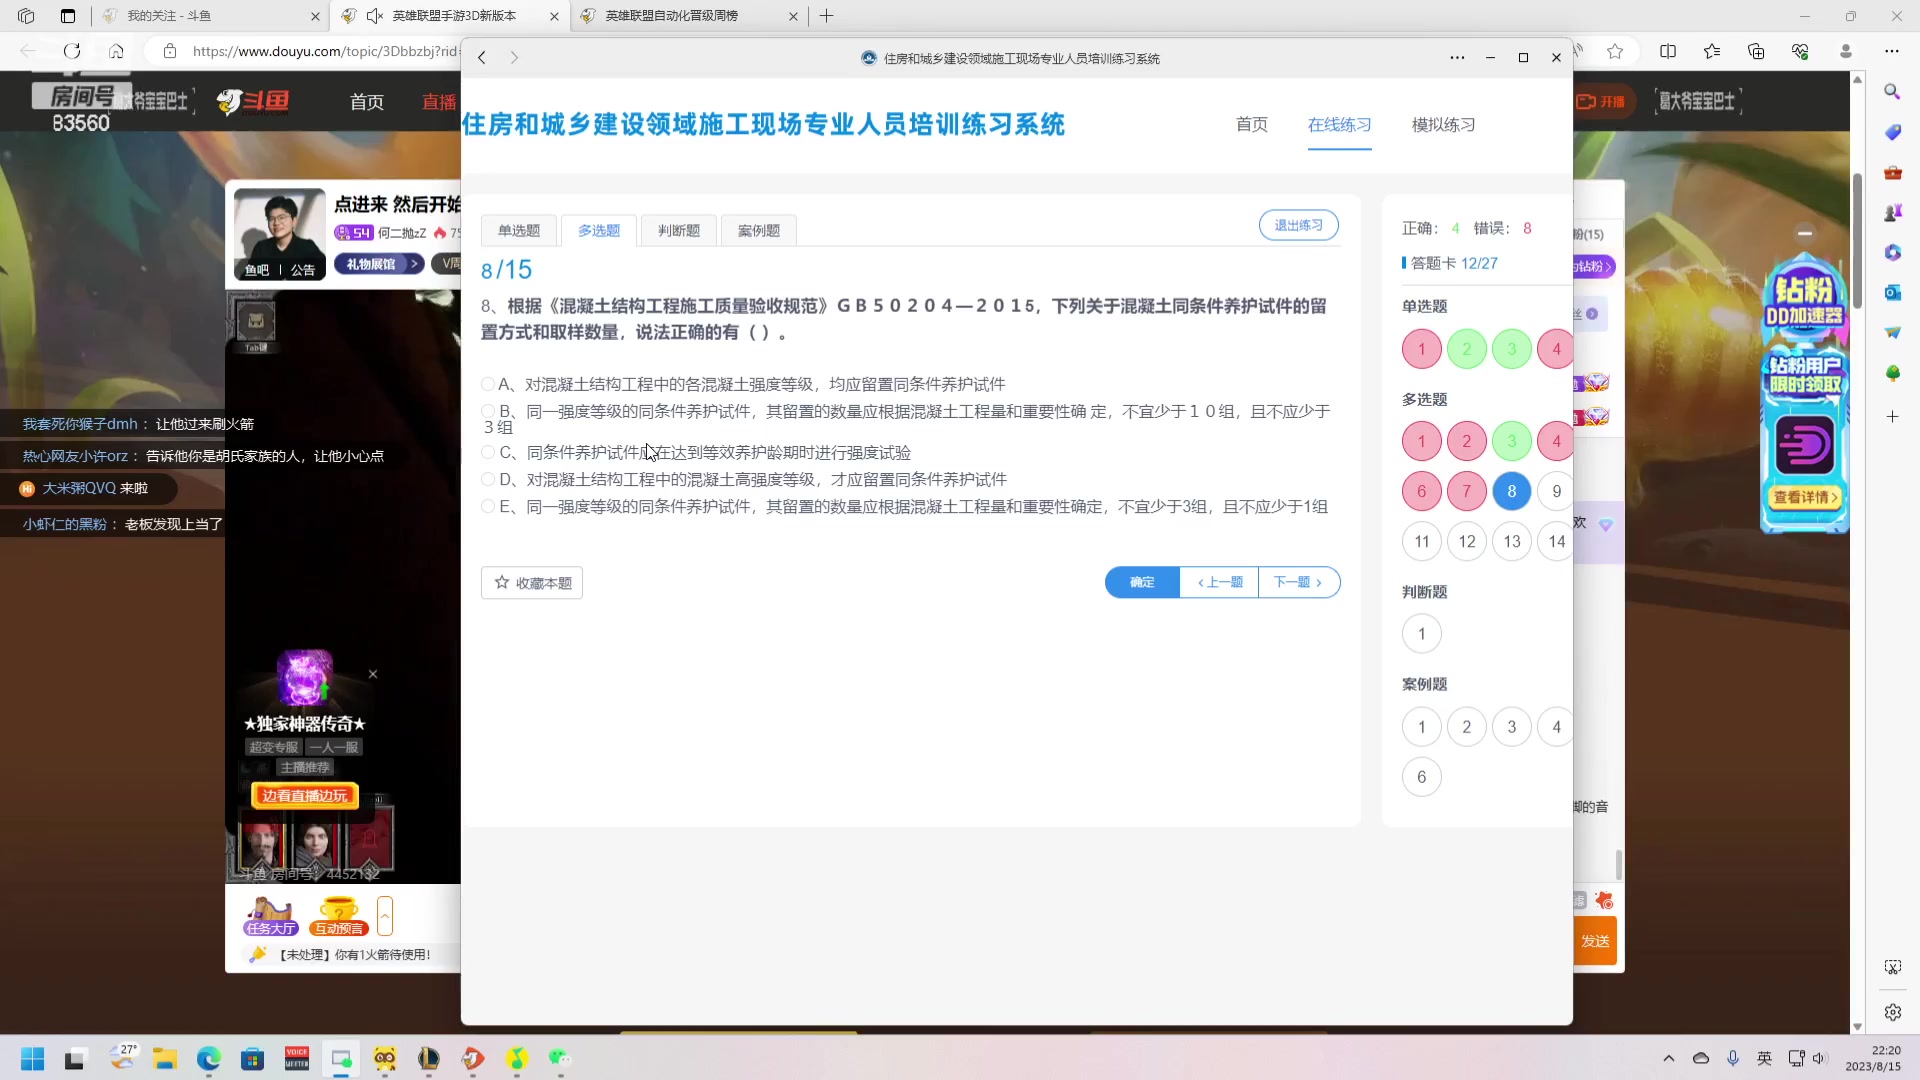1920x1080 pixels.
Task: Open popup window more options (three dots)
Action: (1457, 58)
